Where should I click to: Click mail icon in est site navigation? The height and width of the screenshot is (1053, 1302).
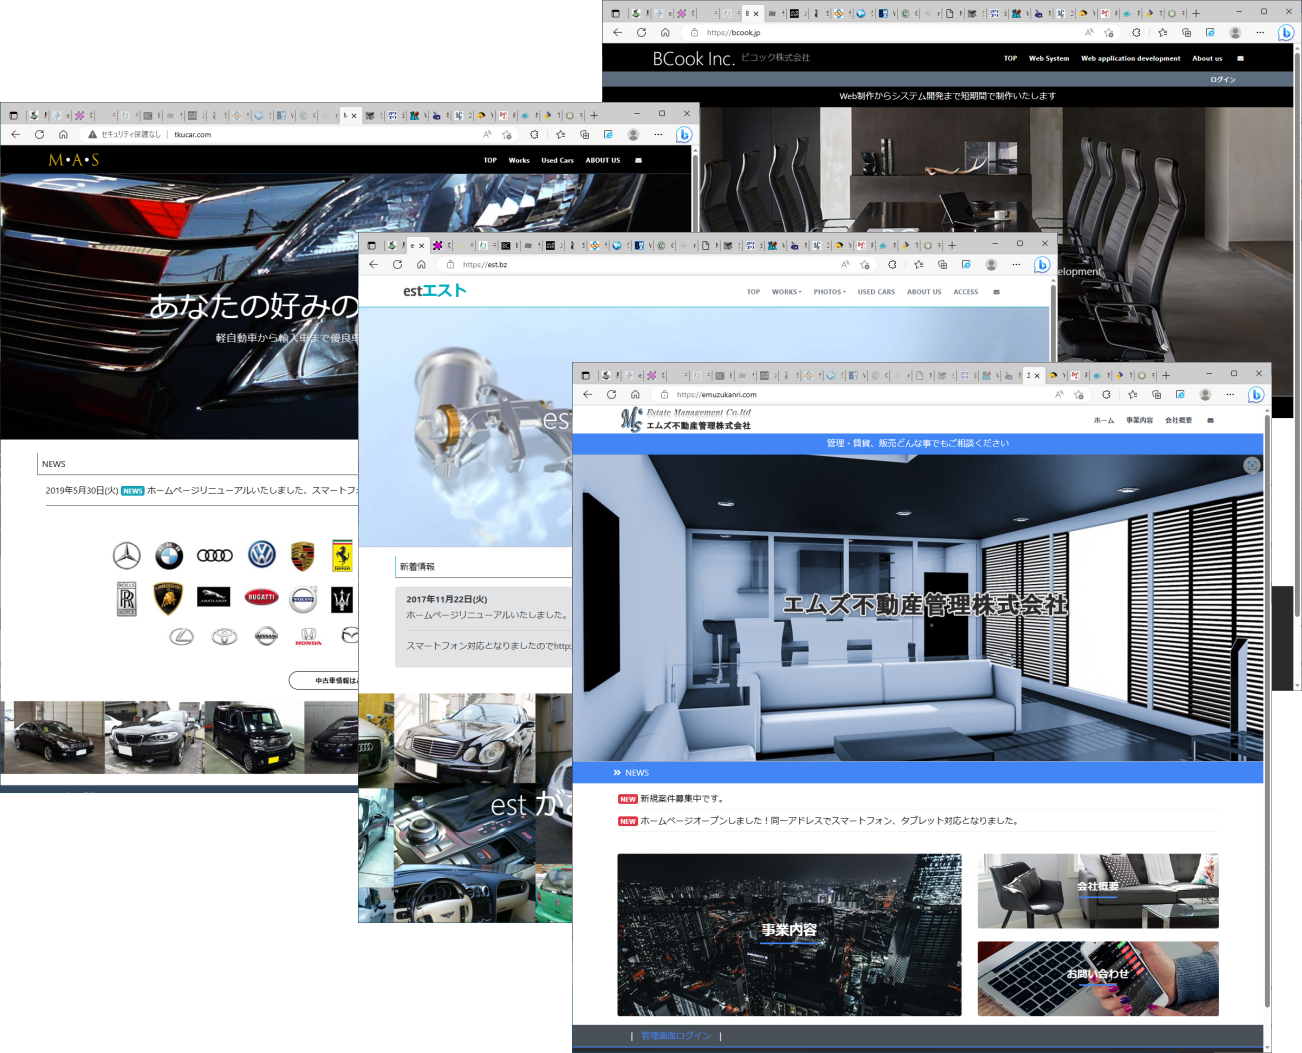pyautogui.click(x=996, y=292)
